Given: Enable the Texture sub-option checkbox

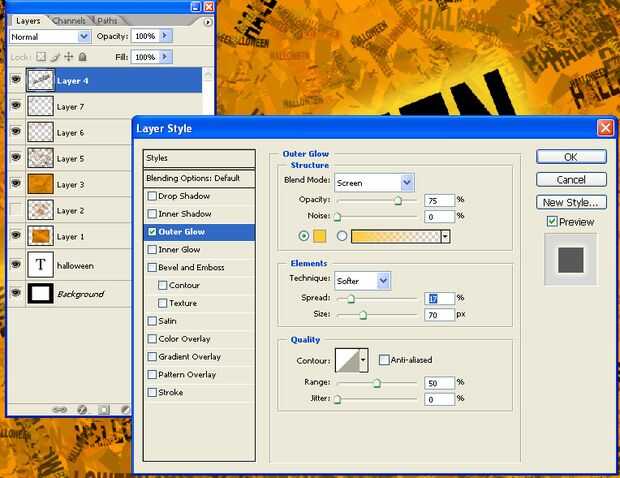Looking at the screenshot, I should (163, 303).
